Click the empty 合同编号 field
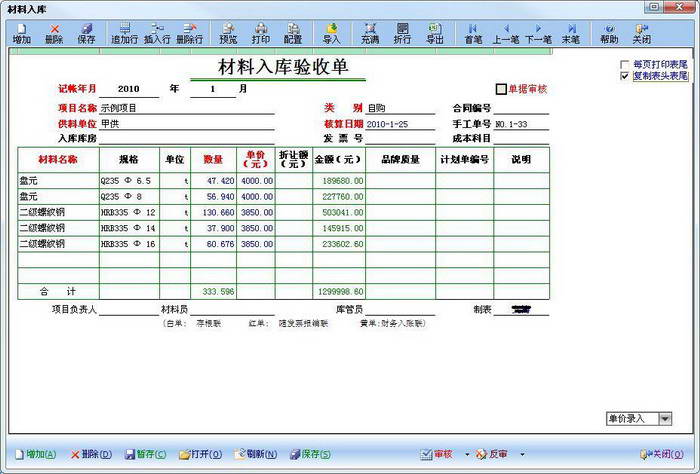 pos(521,108)
